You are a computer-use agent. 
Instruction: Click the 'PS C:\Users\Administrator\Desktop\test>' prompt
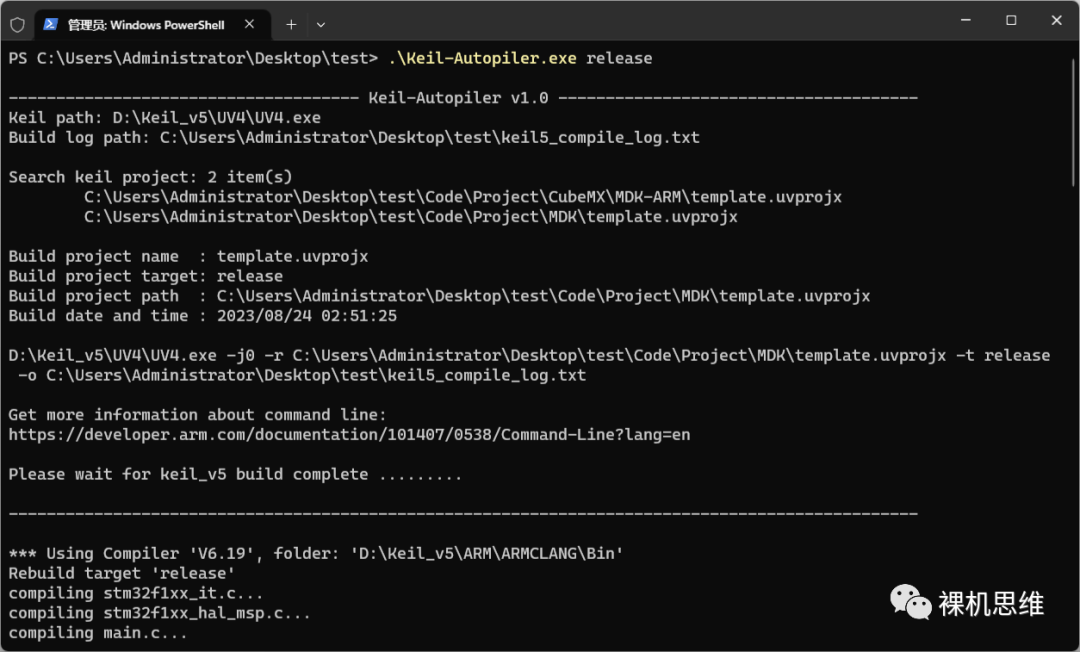(x=193, y=58)
